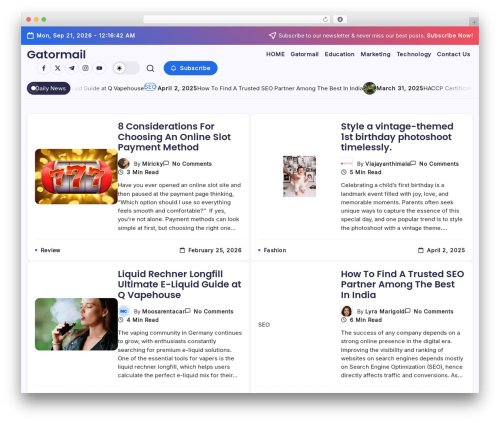
Task: Open the Telegram social icon
Action: (x=72, y=68)
